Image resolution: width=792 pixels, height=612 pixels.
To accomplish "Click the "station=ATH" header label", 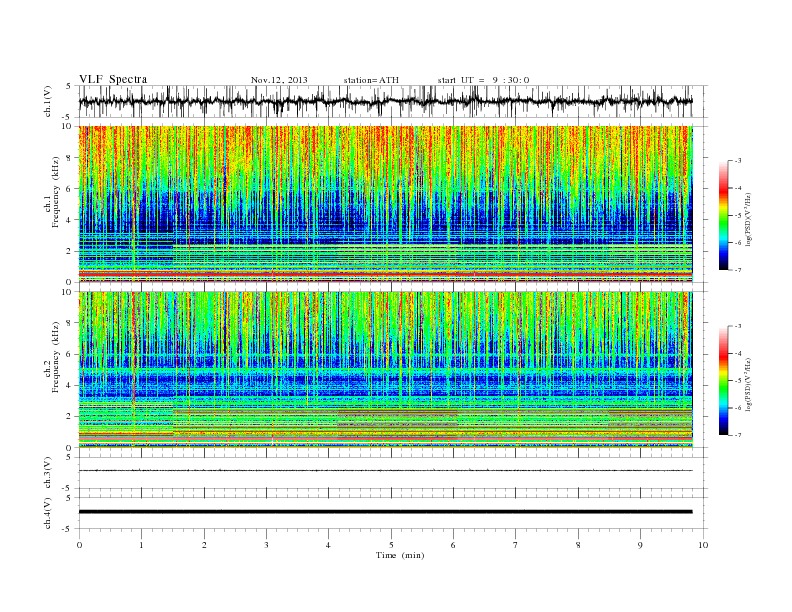I will tap(371, 80).
